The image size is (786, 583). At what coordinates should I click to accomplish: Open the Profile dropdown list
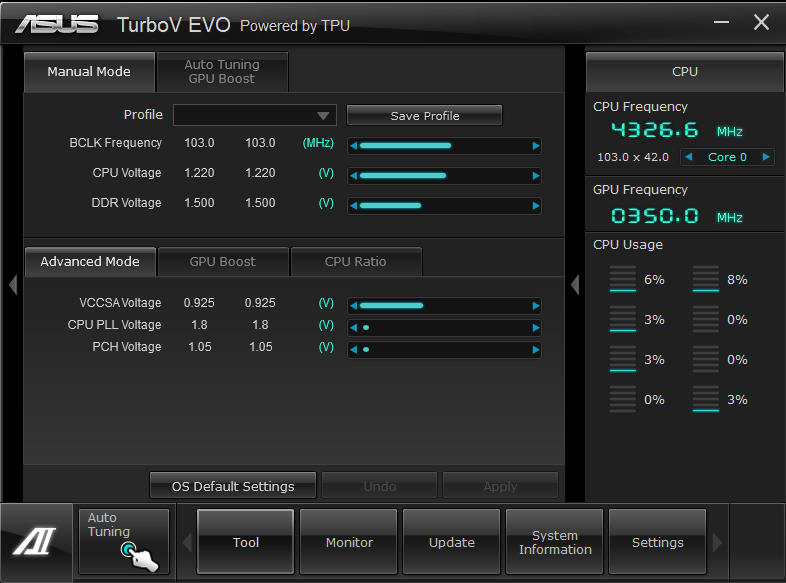[255, 115]
